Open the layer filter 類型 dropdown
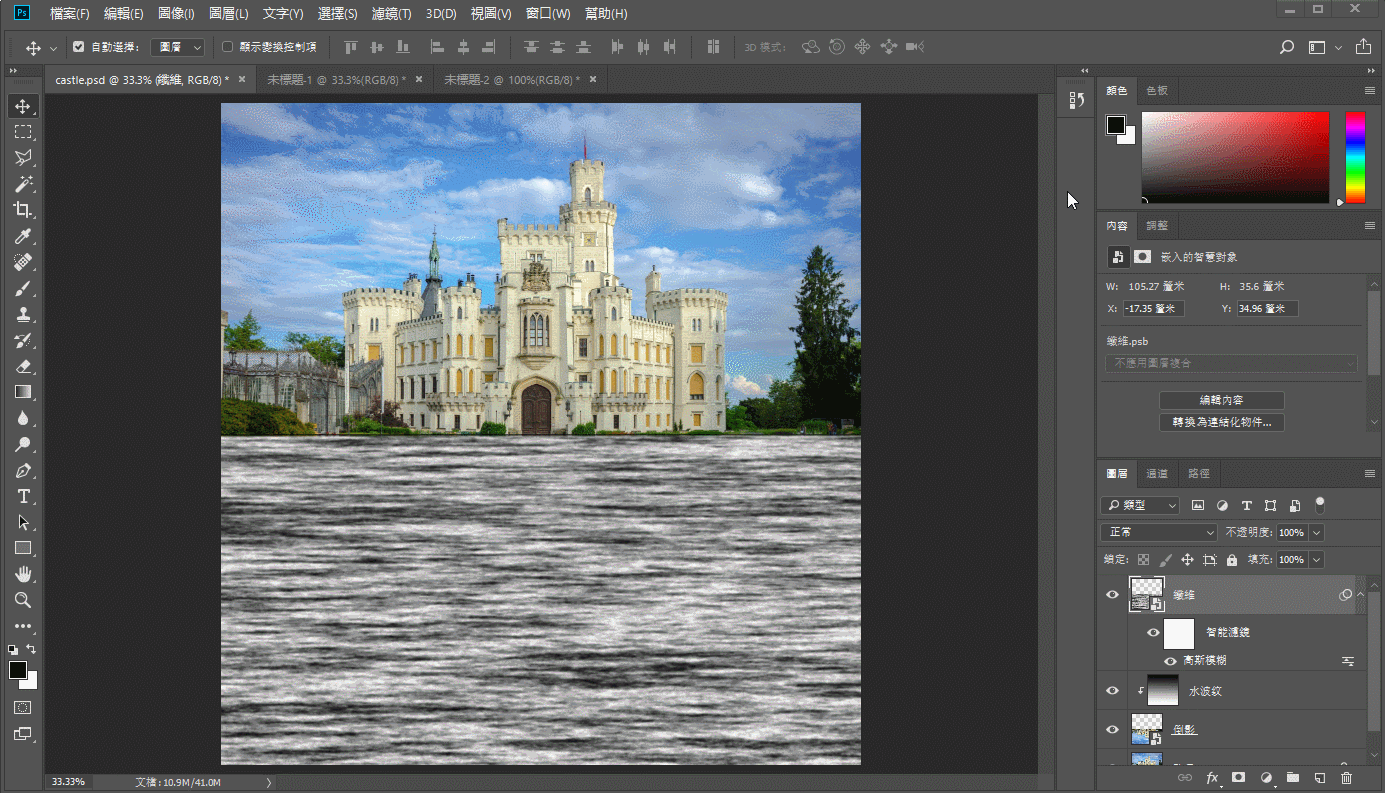This screenshot has width=1385, height=793. click(1140, 506)
